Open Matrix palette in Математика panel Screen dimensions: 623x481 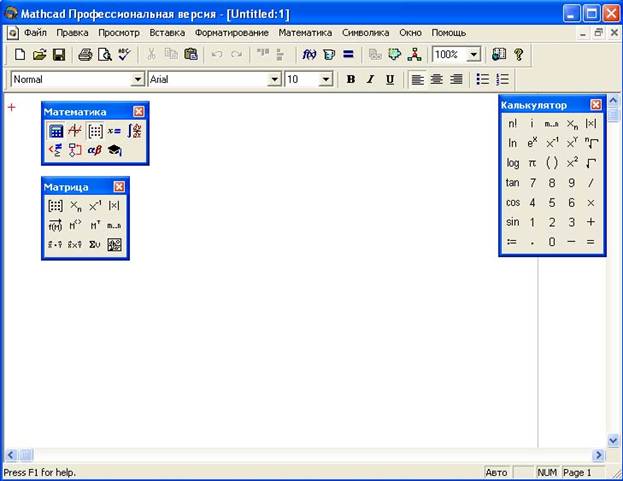pyautogui.click(x=95, y=131)
